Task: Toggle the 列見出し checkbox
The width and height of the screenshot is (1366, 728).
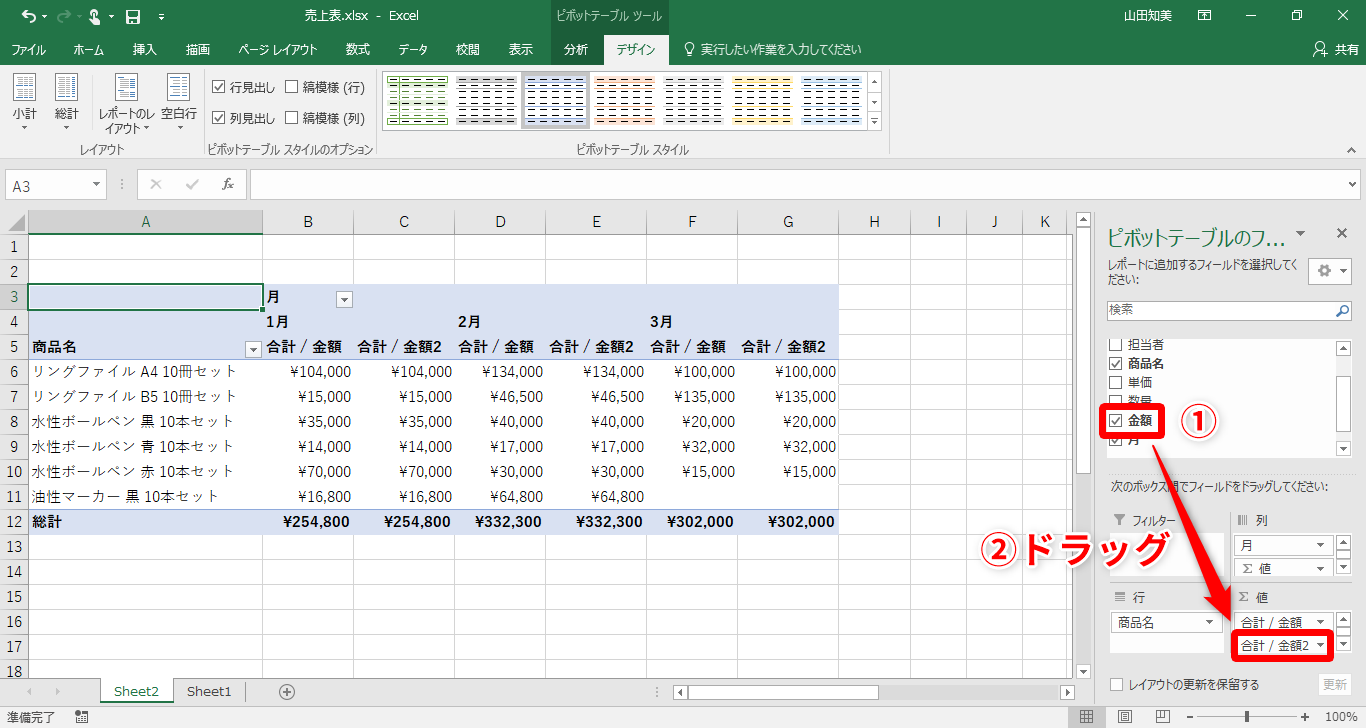Action: pyautogui.click(x=219, y=118)
